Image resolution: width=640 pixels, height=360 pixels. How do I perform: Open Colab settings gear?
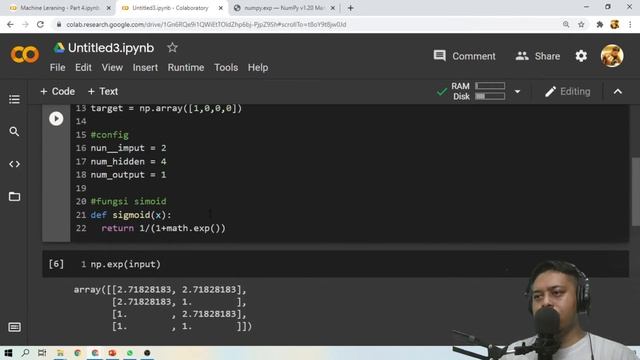pyautogui.click(x=581, y=56)
